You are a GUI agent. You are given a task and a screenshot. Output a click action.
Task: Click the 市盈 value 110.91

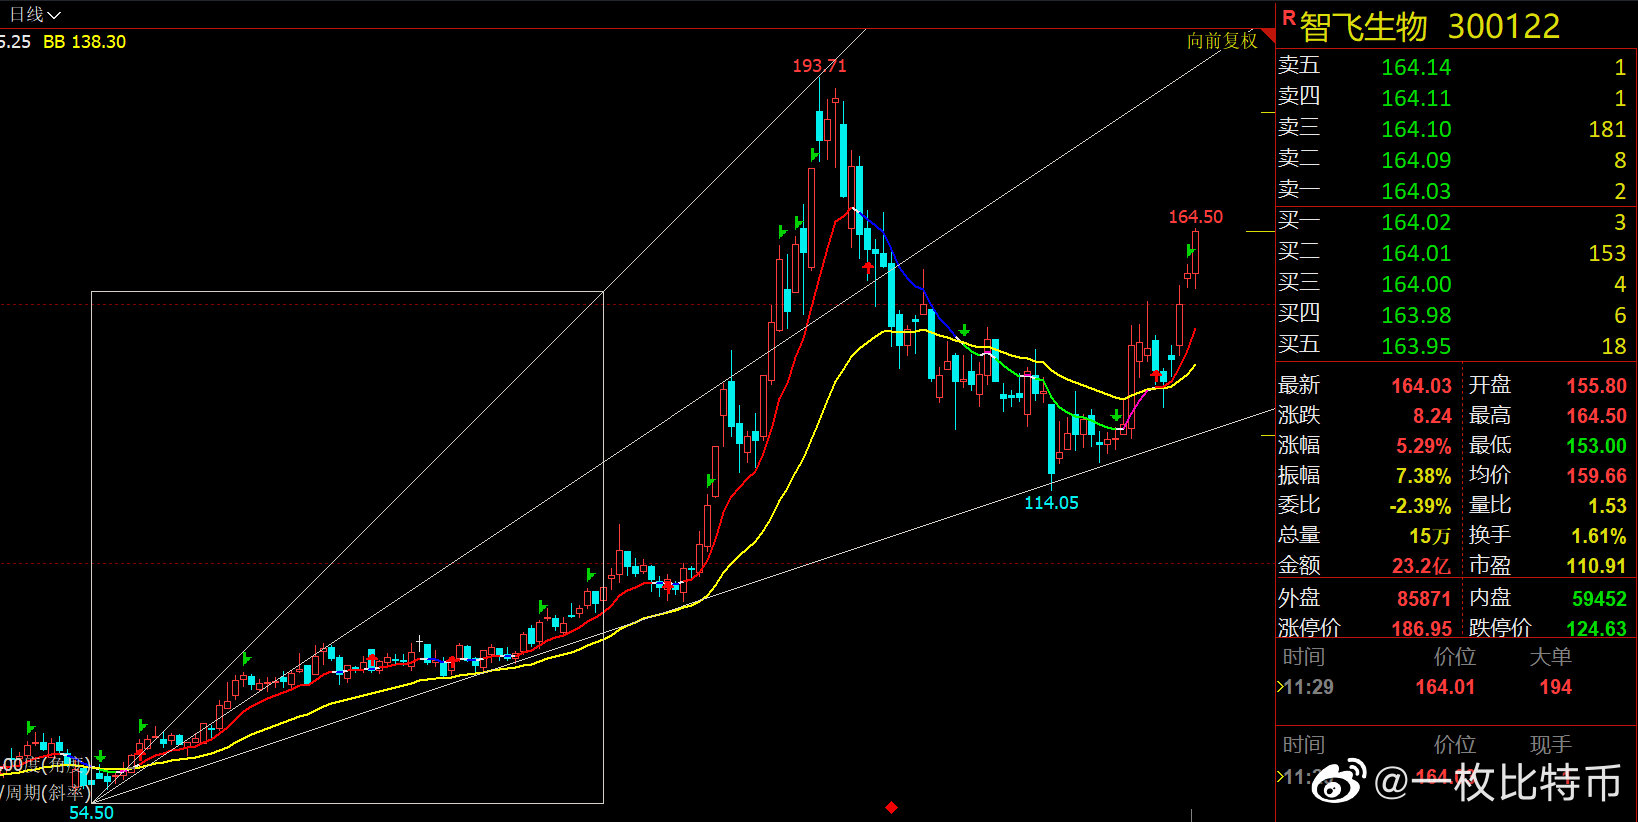pyautogui.click(x=1597, y=566)
